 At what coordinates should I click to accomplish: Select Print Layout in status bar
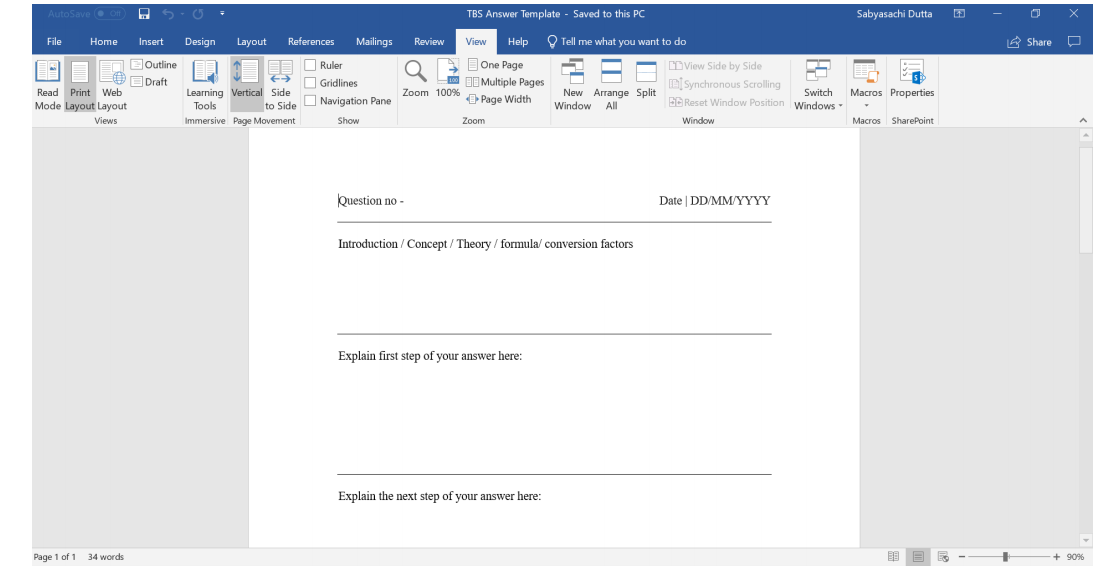click(x=918, y=557)
